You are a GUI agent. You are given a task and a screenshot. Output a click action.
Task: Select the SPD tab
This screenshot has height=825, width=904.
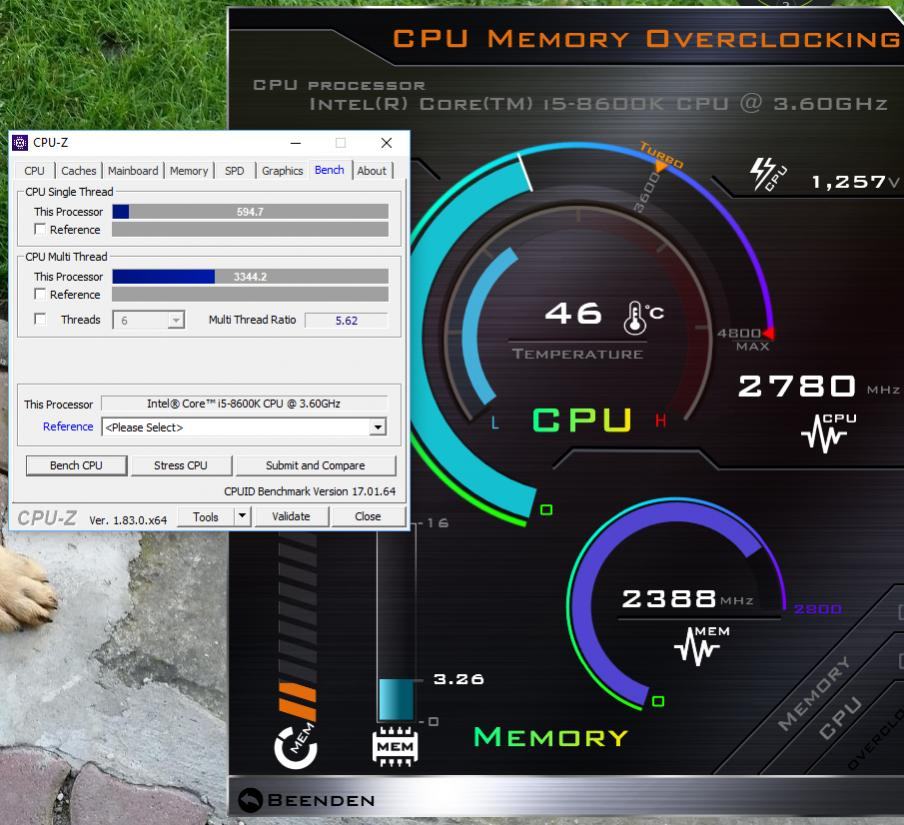point(234,171)
